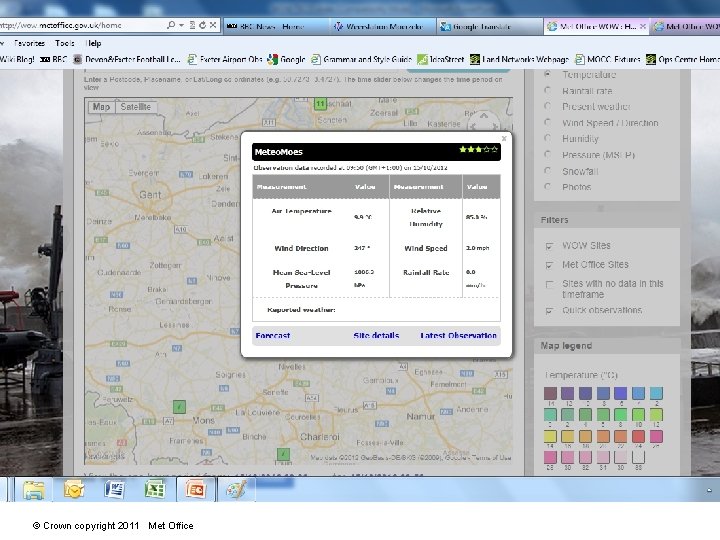Screen dimensions: 720x540
Task: Open the Exeter Airport Obs bookmark
Action: [225, 59]
